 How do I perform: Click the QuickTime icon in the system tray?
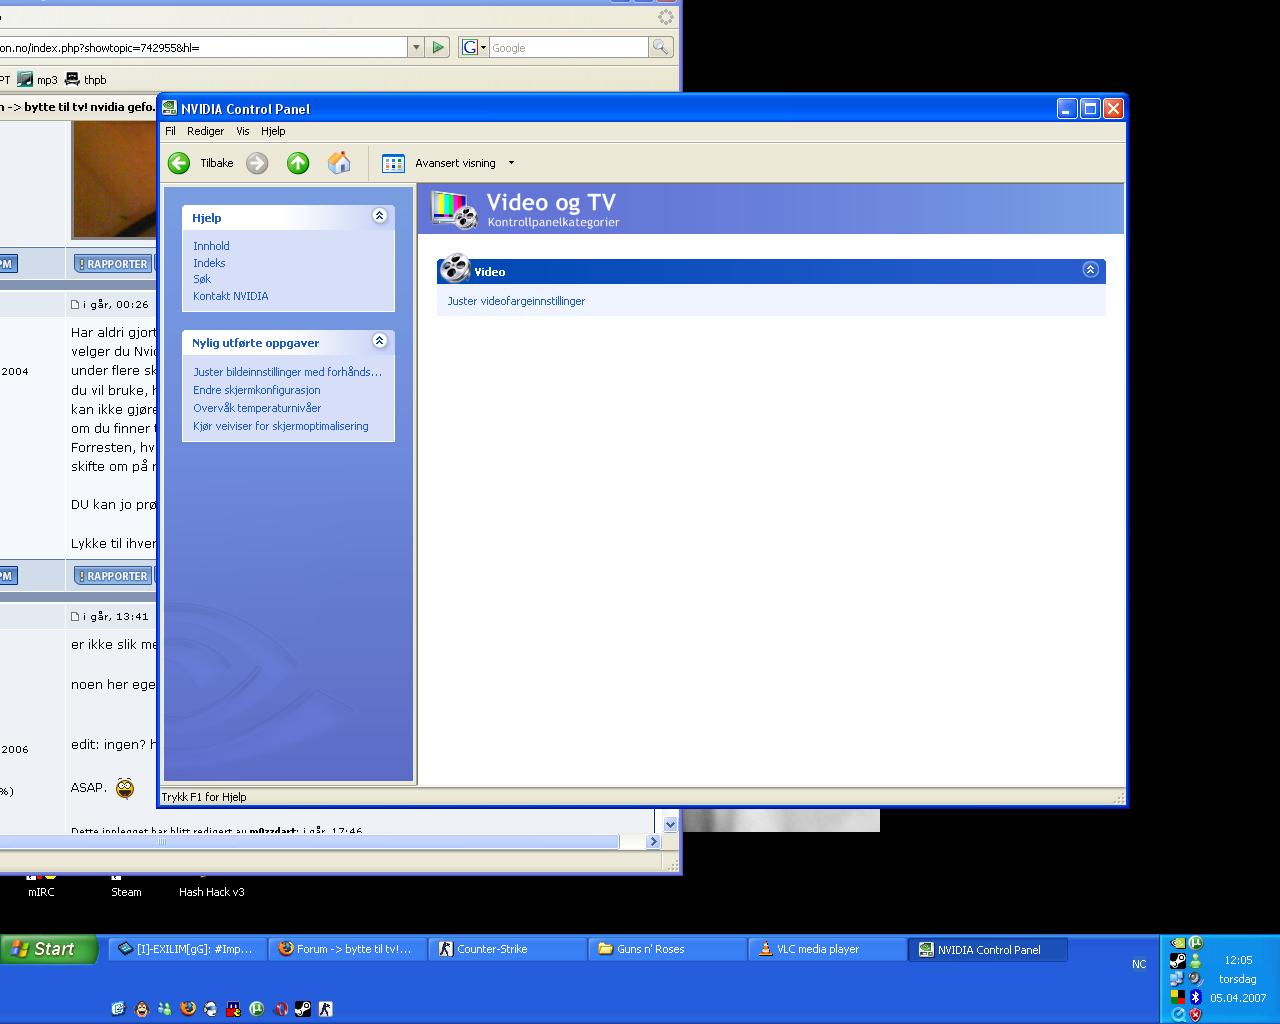1177,1014
